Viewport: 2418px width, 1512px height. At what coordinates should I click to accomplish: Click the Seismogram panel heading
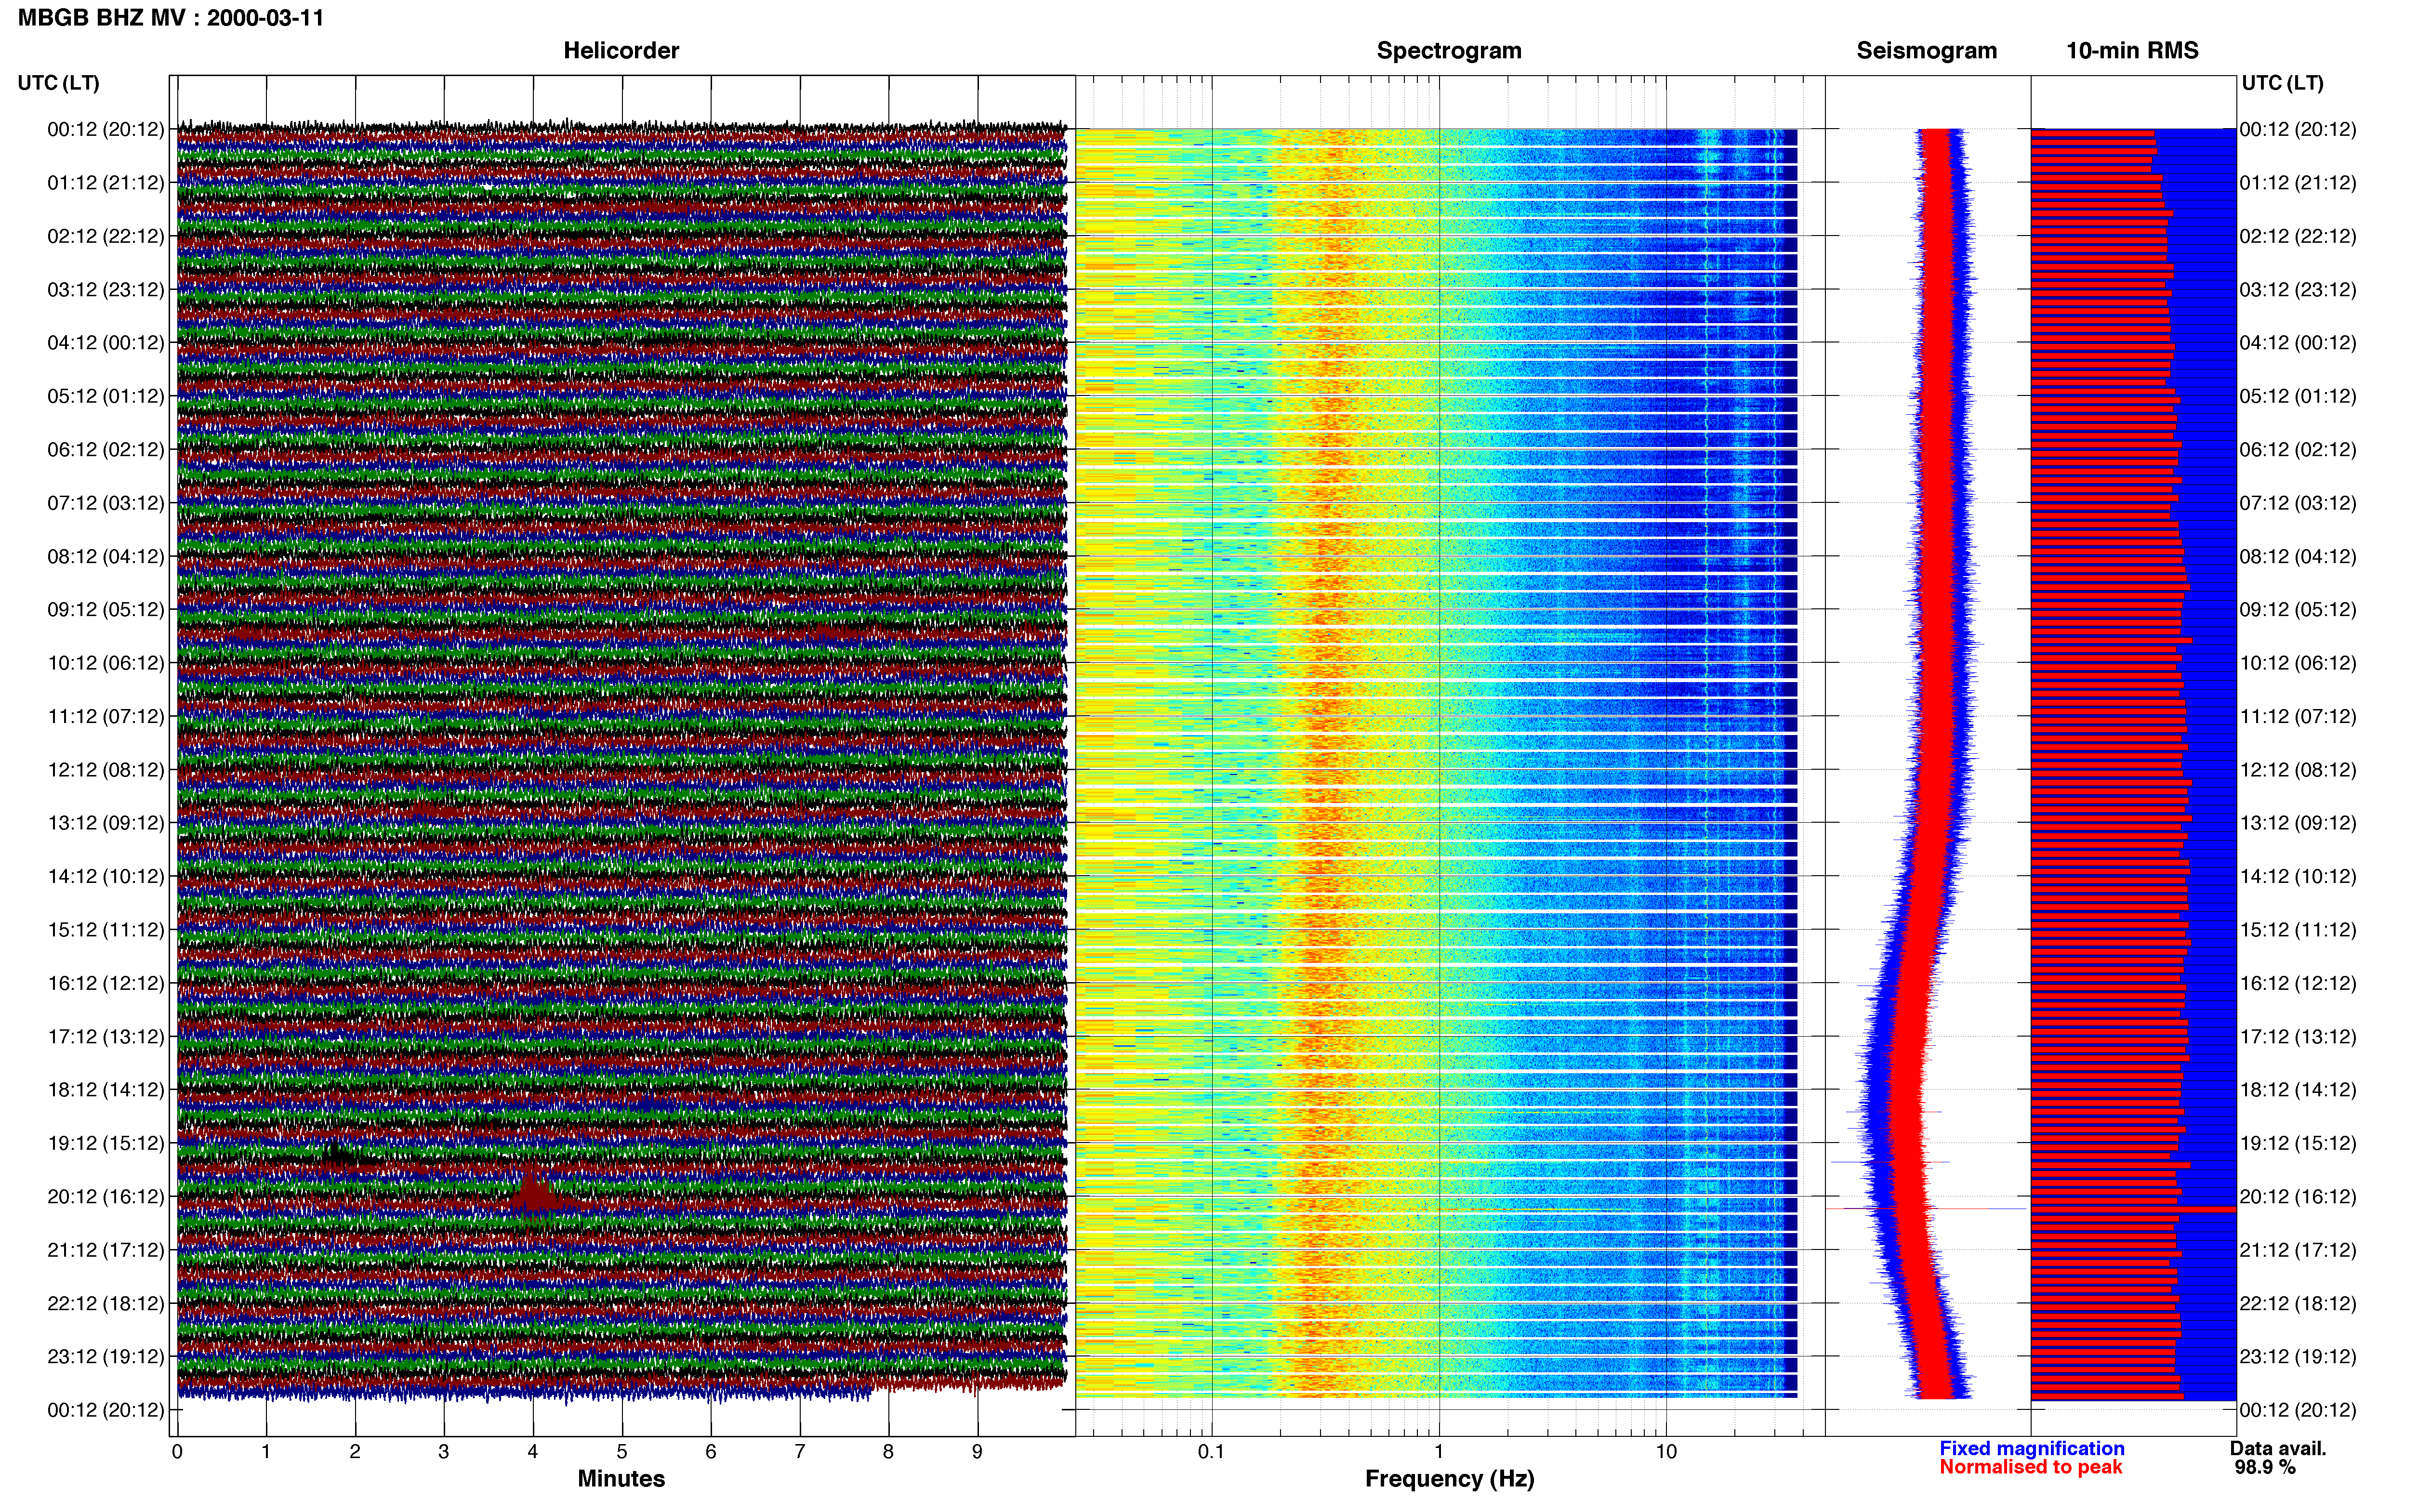pos(1927,50)
